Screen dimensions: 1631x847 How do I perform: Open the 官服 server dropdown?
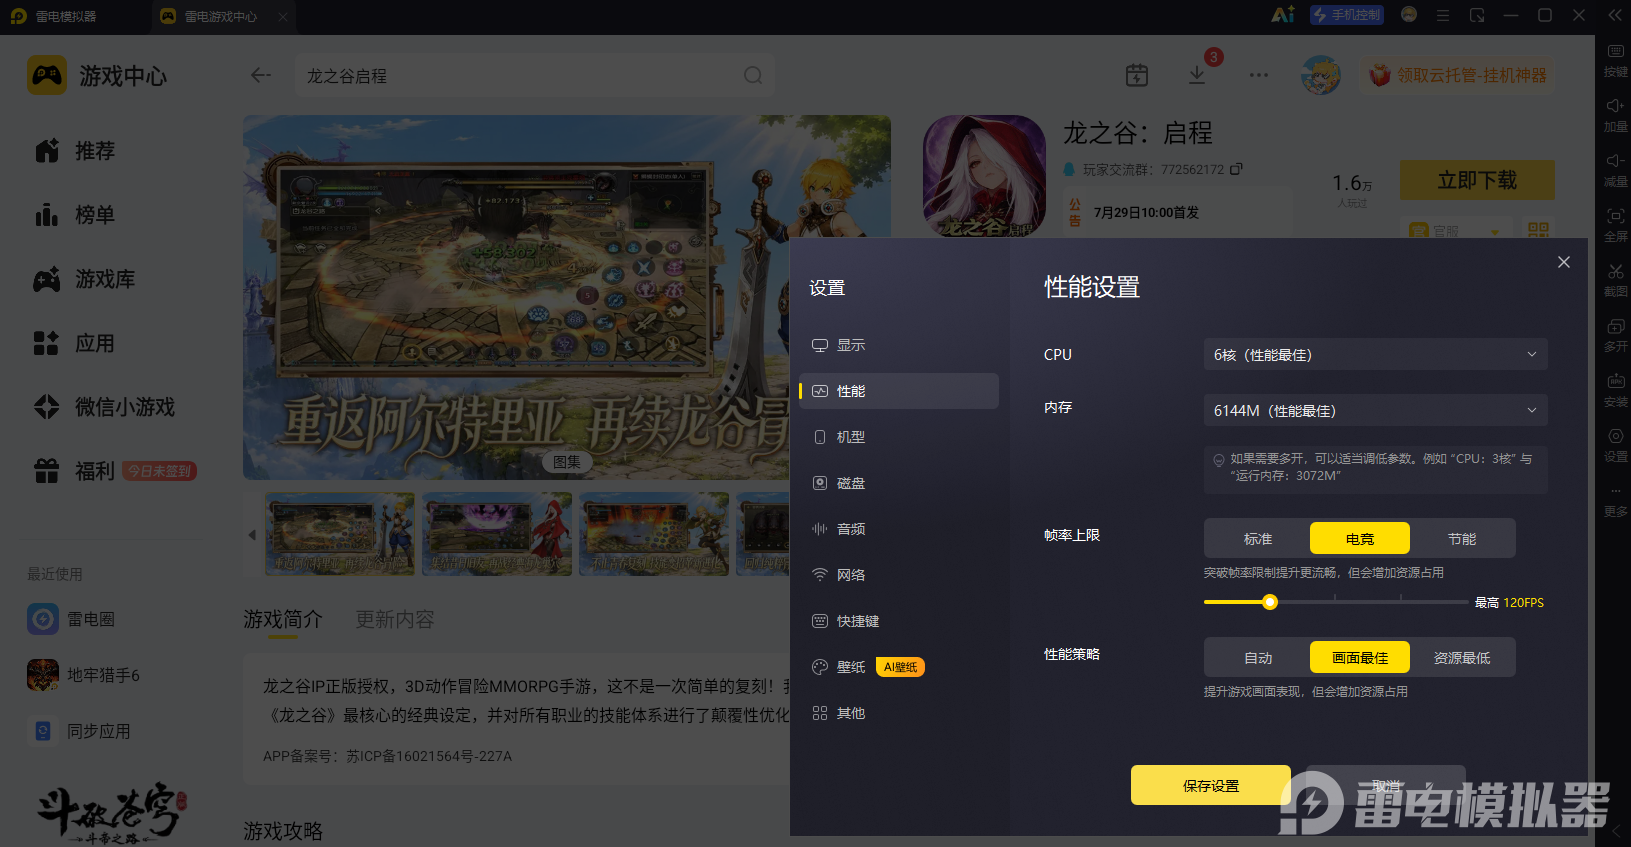coord(1454,230)
